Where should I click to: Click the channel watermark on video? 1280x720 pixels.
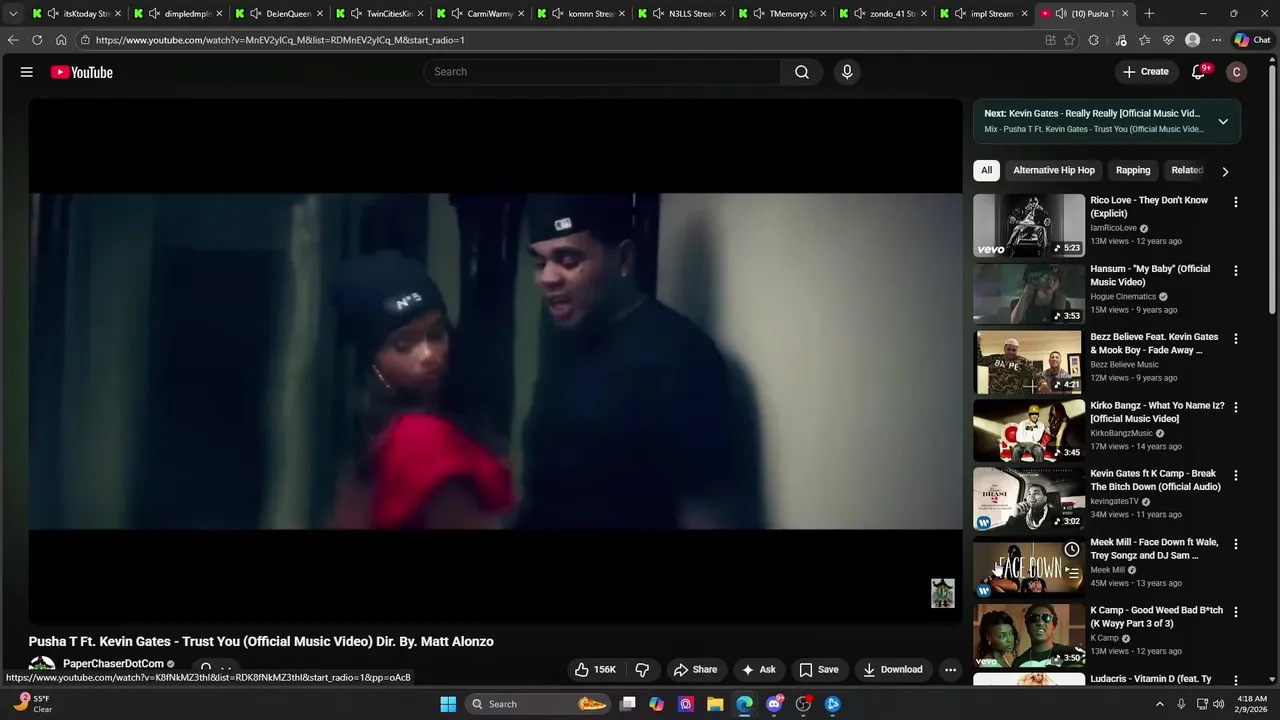coord(943,593)
